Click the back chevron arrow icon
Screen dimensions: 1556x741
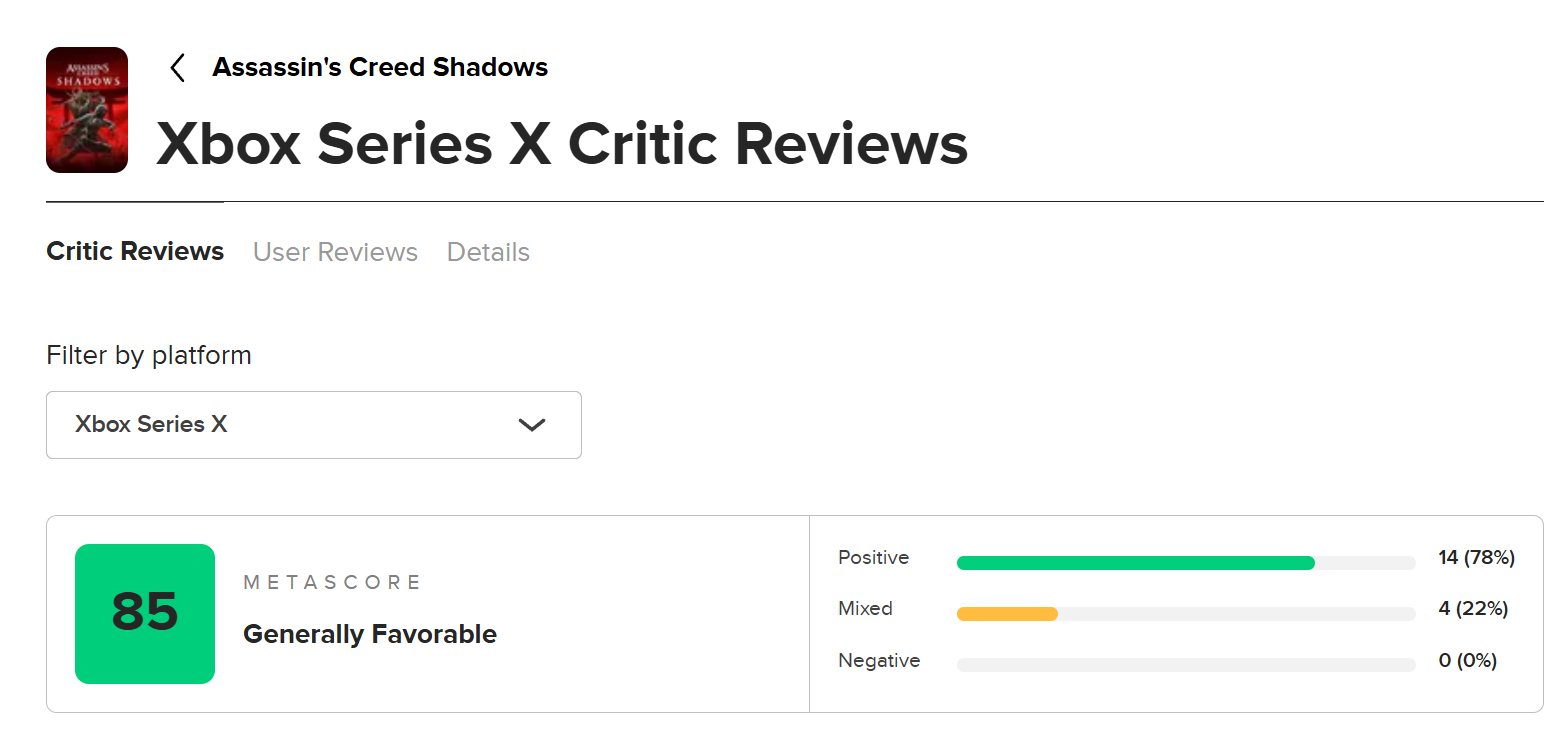click(x=178, y=68)
